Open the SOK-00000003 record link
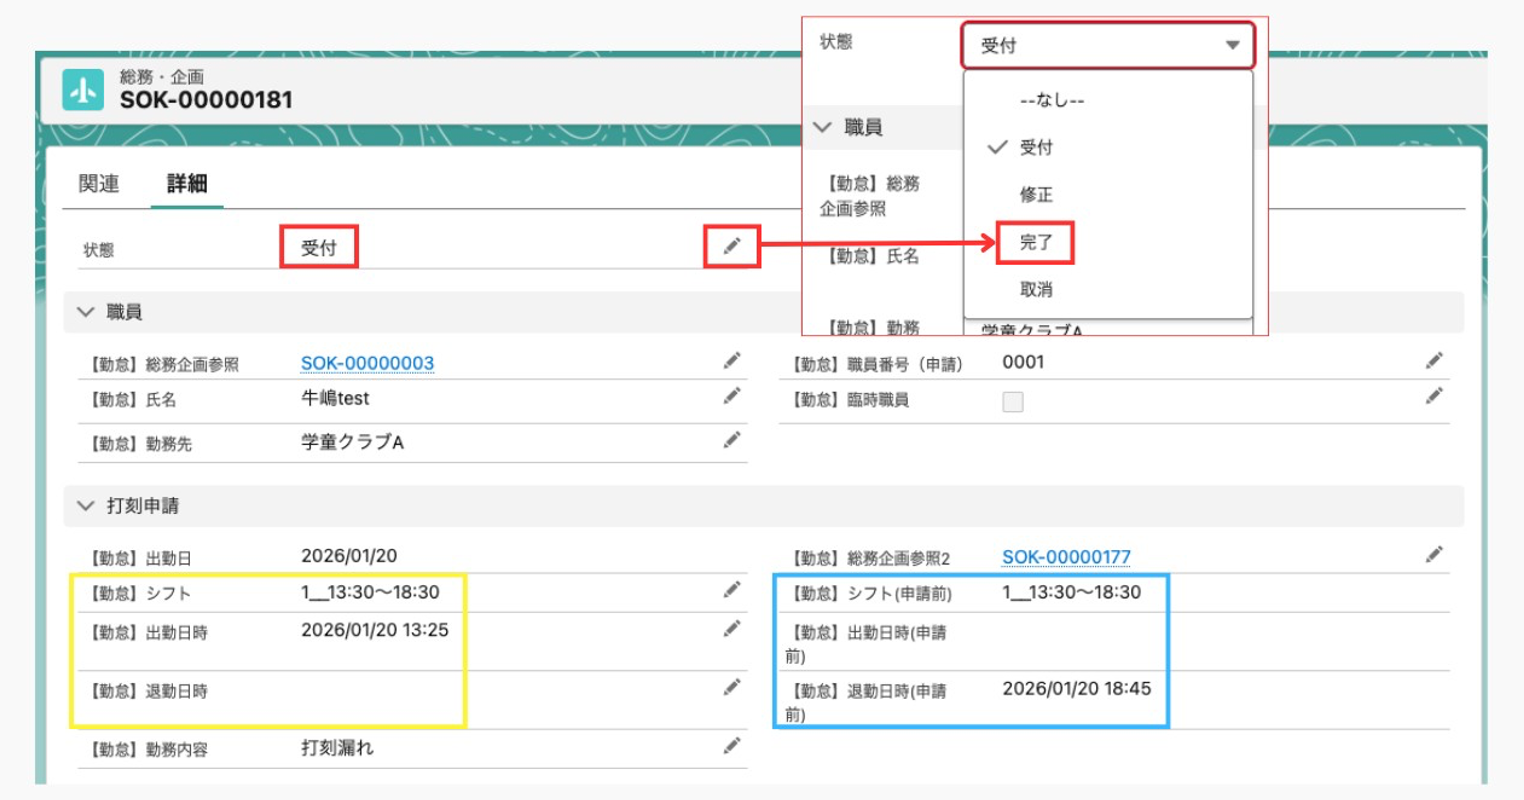Viewport: 1524px width, 800px height. coord(368,363)
